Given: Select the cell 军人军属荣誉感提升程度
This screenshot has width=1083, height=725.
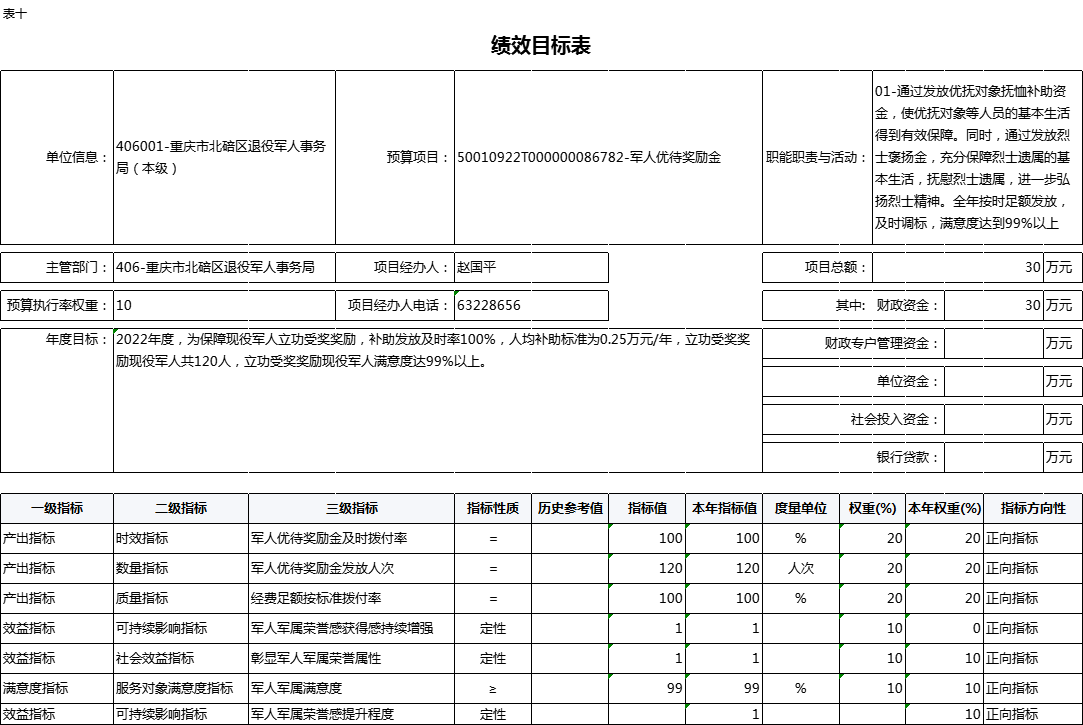Looking at the screenshot, I should (352, 715).
